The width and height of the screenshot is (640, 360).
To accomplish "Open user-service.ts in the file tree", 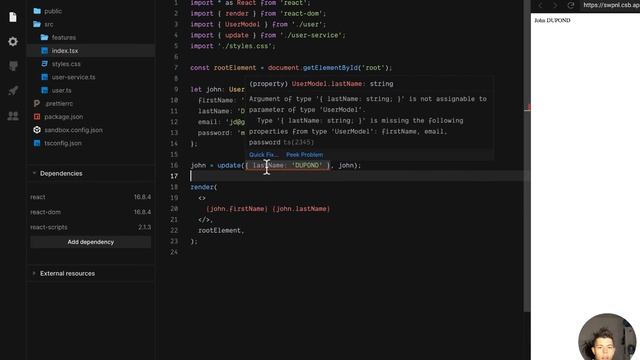I will 91,77.
